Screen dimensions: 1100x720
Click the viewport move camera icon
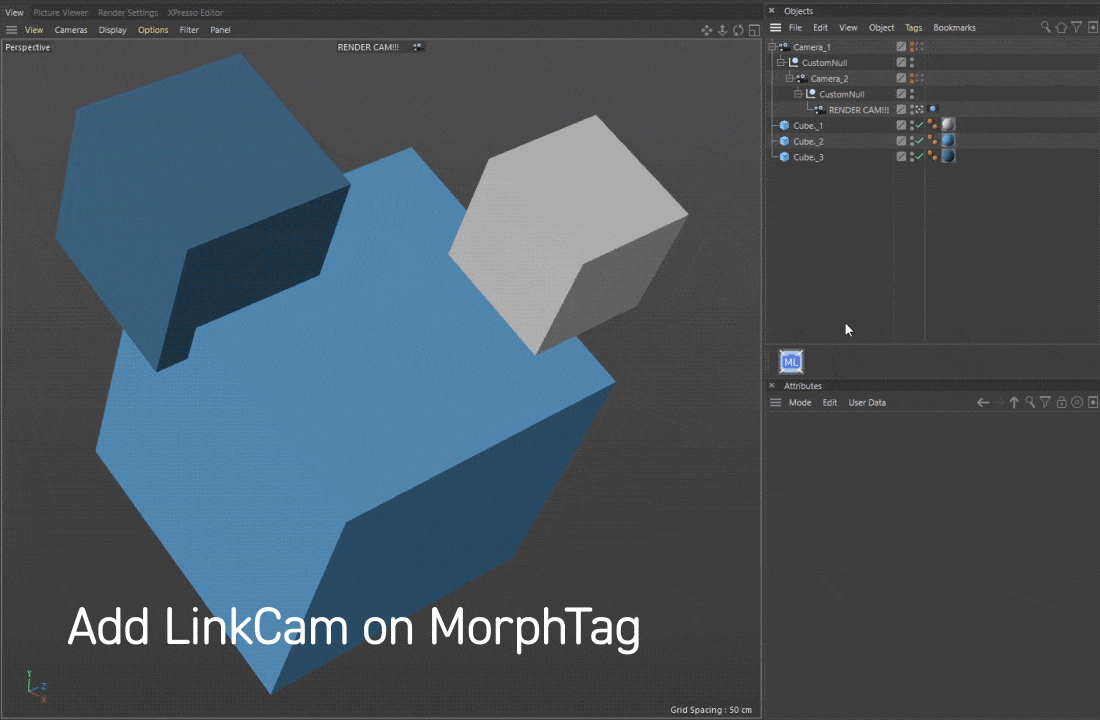click(706, 30)
